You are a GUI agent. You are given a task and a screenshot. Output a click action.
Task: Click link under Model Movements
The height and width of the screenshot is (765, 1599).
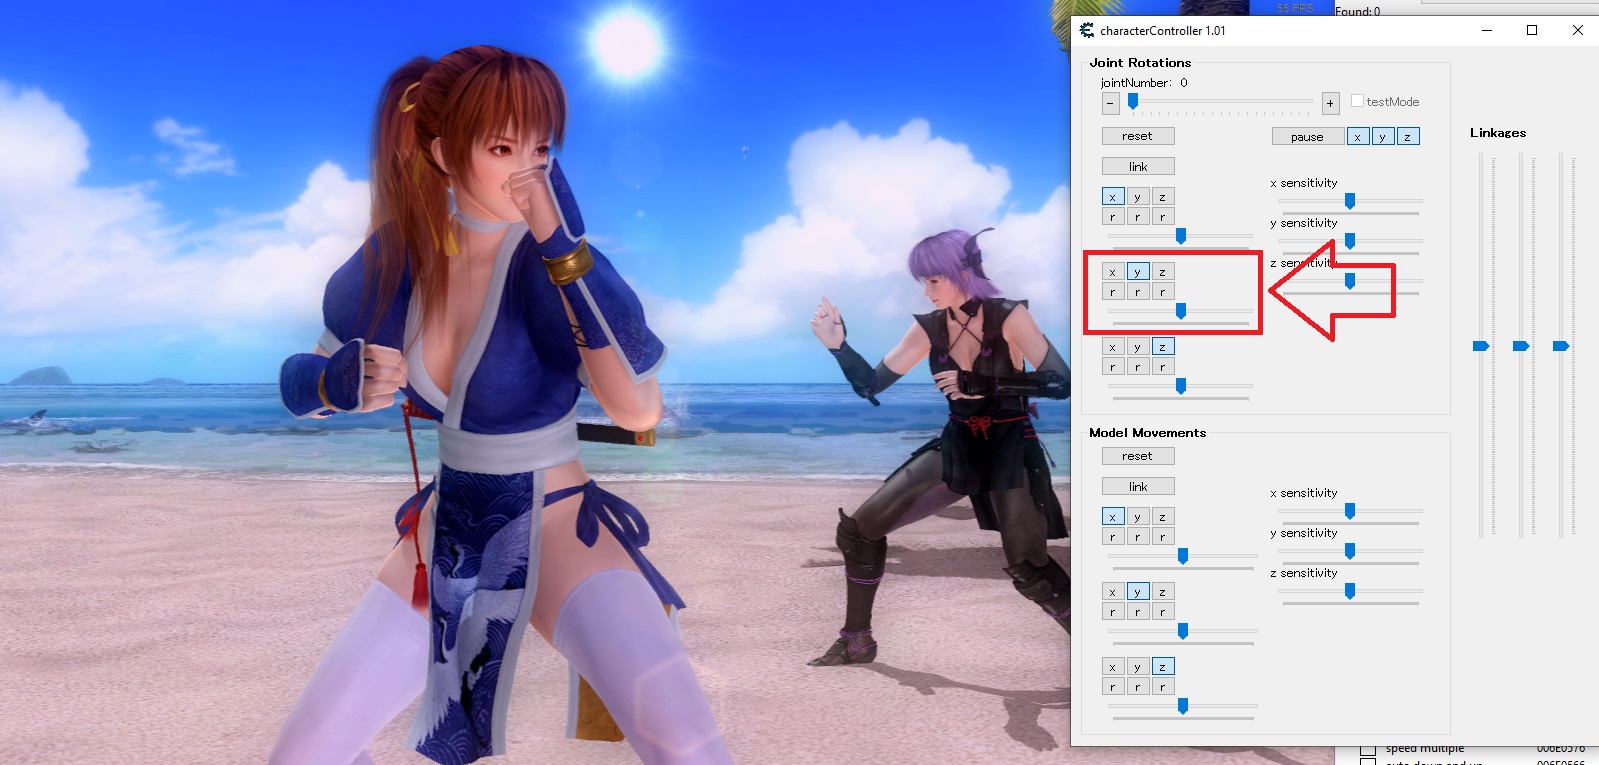pos(1138,487)
